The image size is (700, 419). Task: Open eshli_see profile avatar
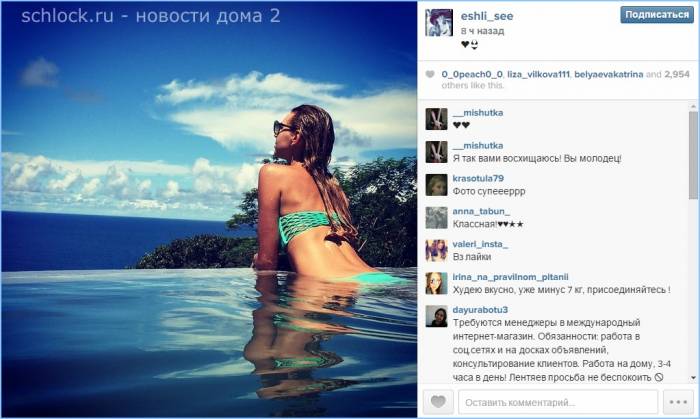point(439,22)
